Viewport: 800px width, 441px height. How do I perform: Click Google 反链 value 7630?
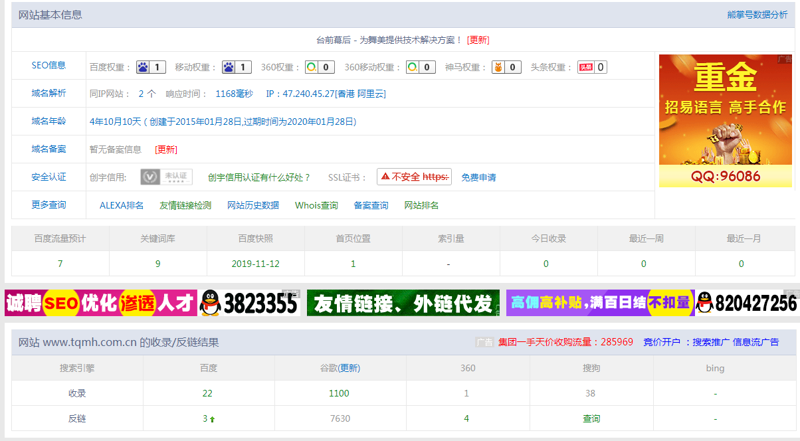[x=340, y=419]
